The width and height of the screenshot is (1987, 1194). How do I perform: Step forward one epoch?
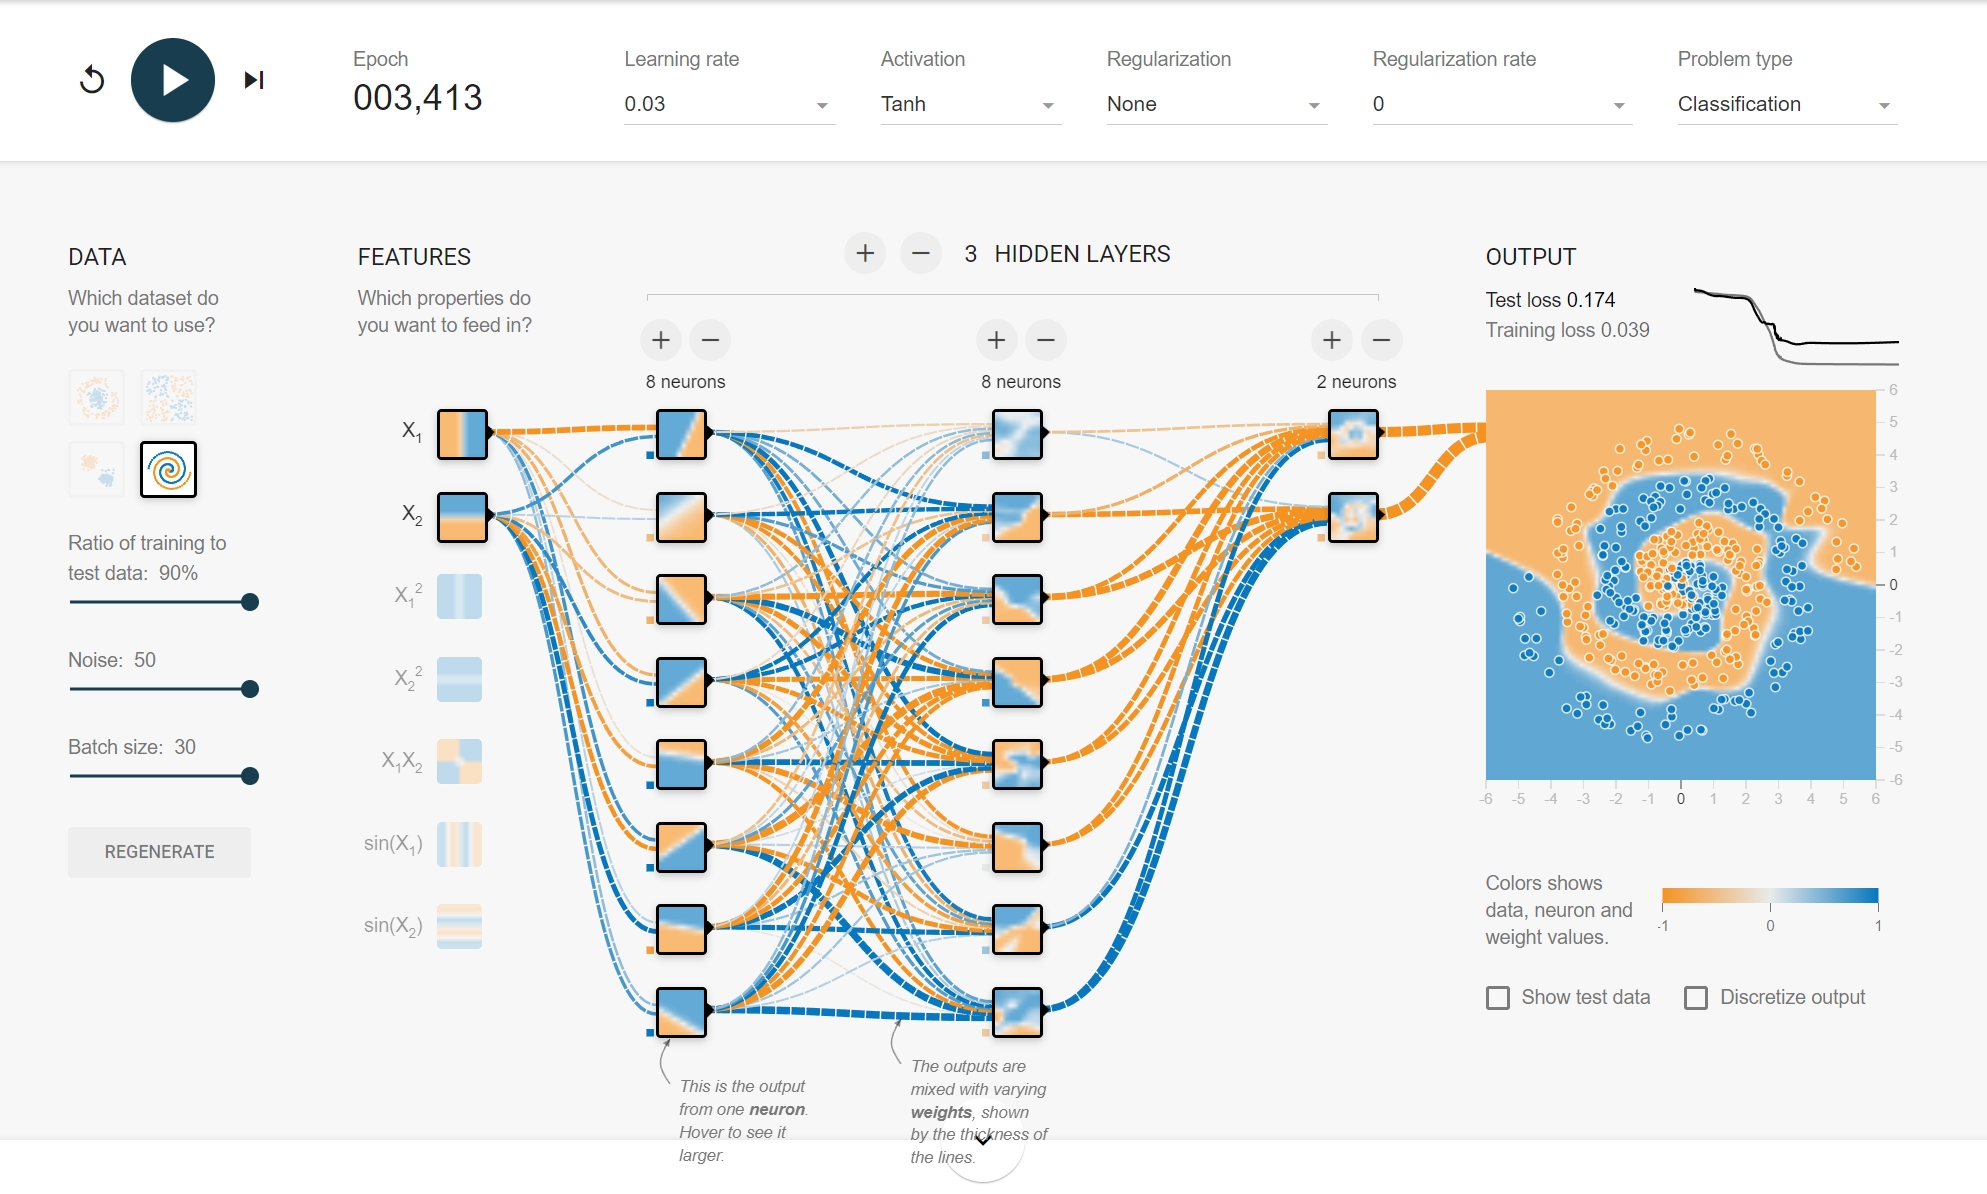(x=254, y=80)
